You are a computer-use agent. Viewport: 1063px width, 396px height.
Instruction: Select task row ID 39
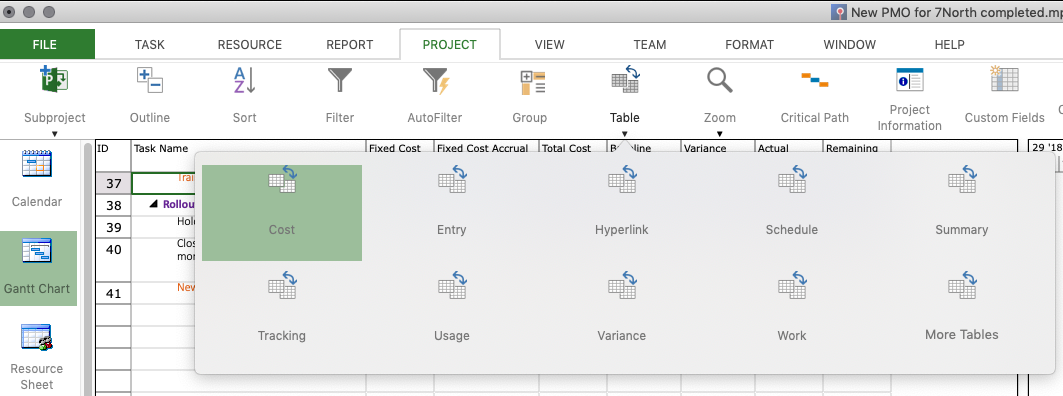(x=114, y=227)
